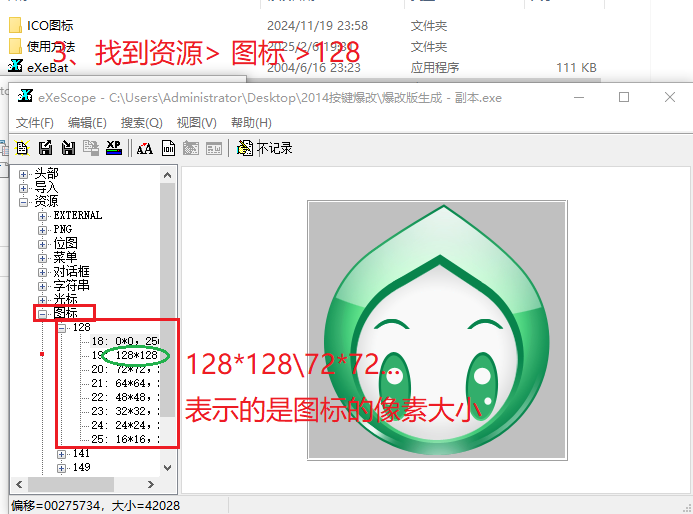
Task: Click the open file toolbar icon
Action: 22,148
